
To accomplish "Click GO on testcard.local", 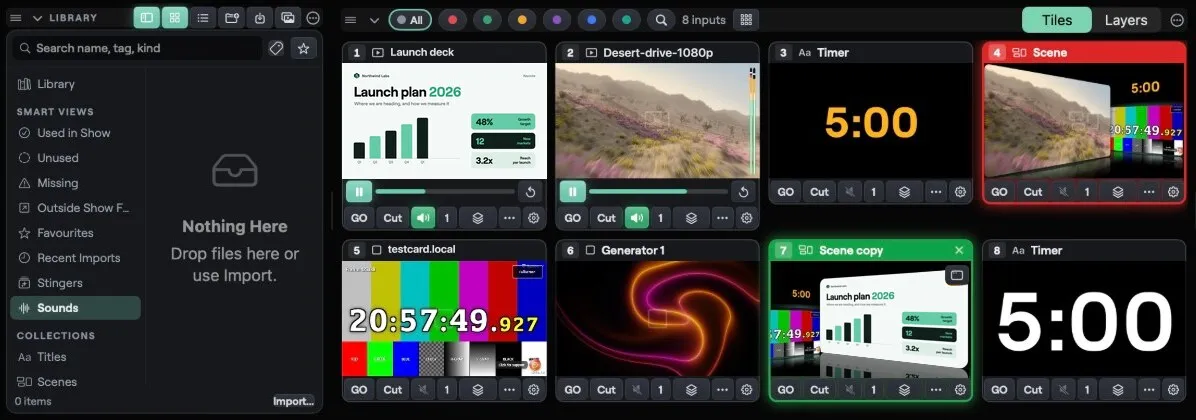I will [359, 390].
